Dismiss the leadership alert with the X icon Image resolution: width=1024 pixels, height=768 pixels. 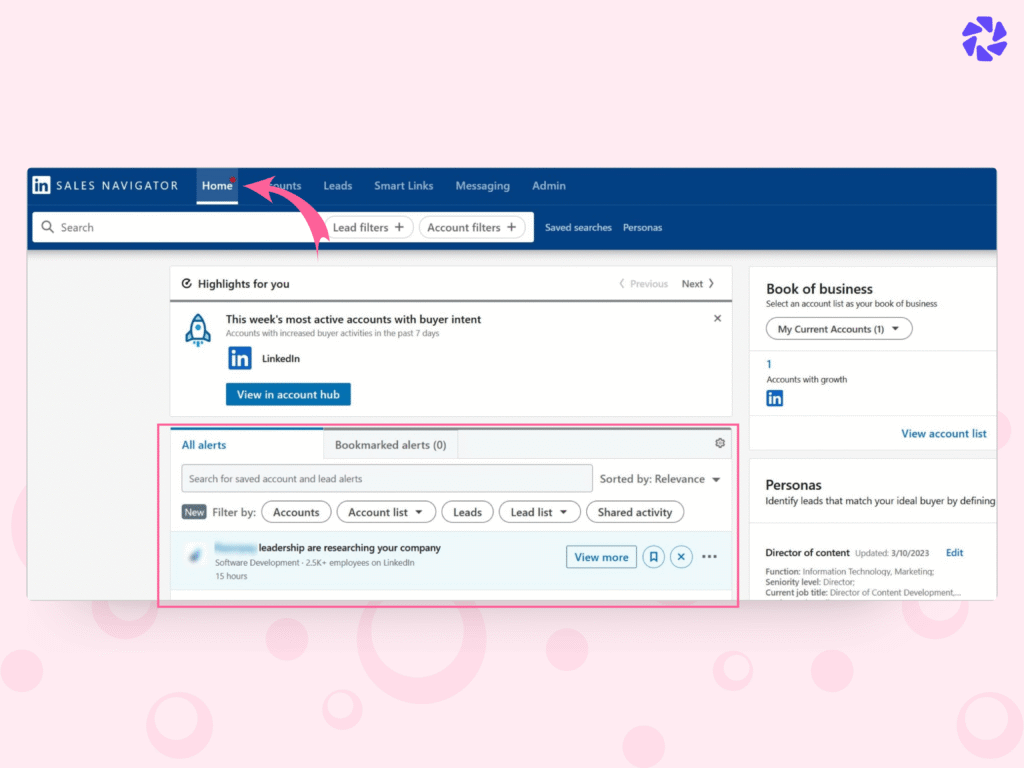[681, 556]
